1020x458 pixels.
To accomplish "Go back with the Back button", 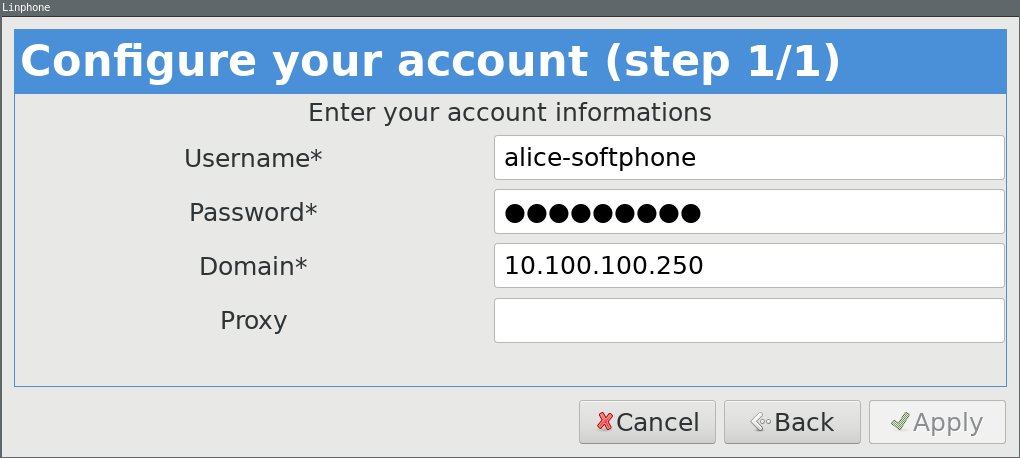I will point(792,422).
